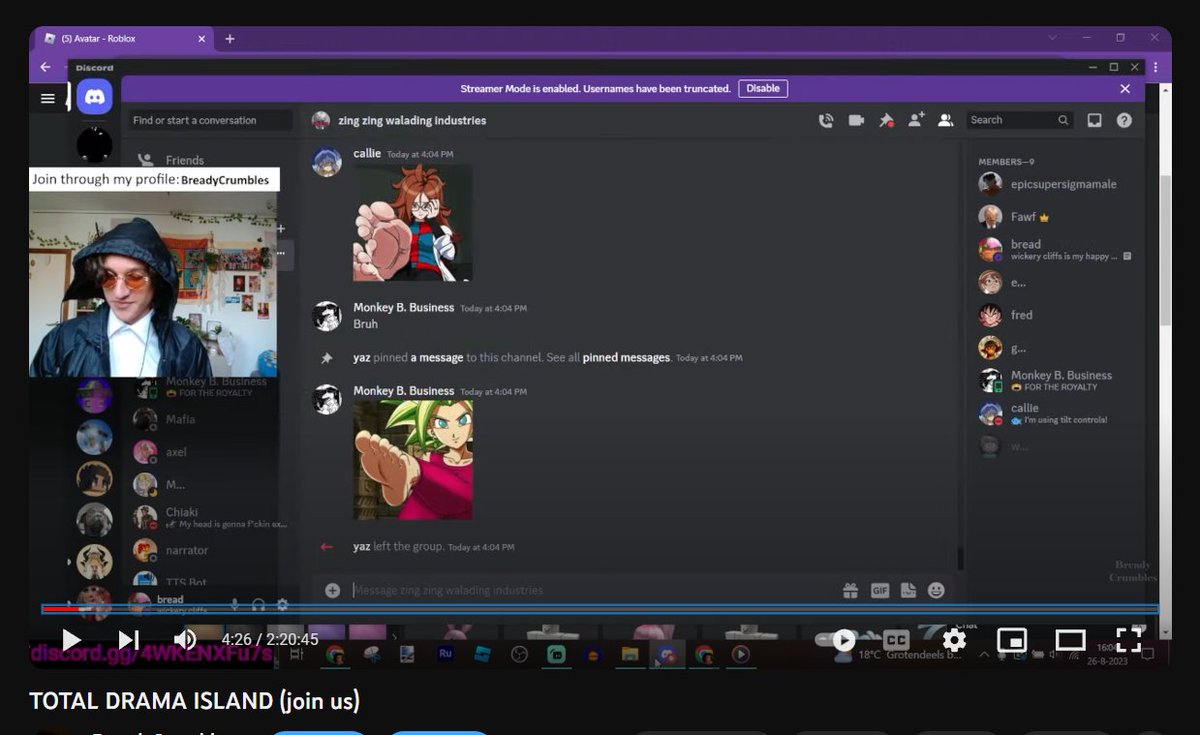Open the Roblox hamburger menu

[x=47, y=98]
